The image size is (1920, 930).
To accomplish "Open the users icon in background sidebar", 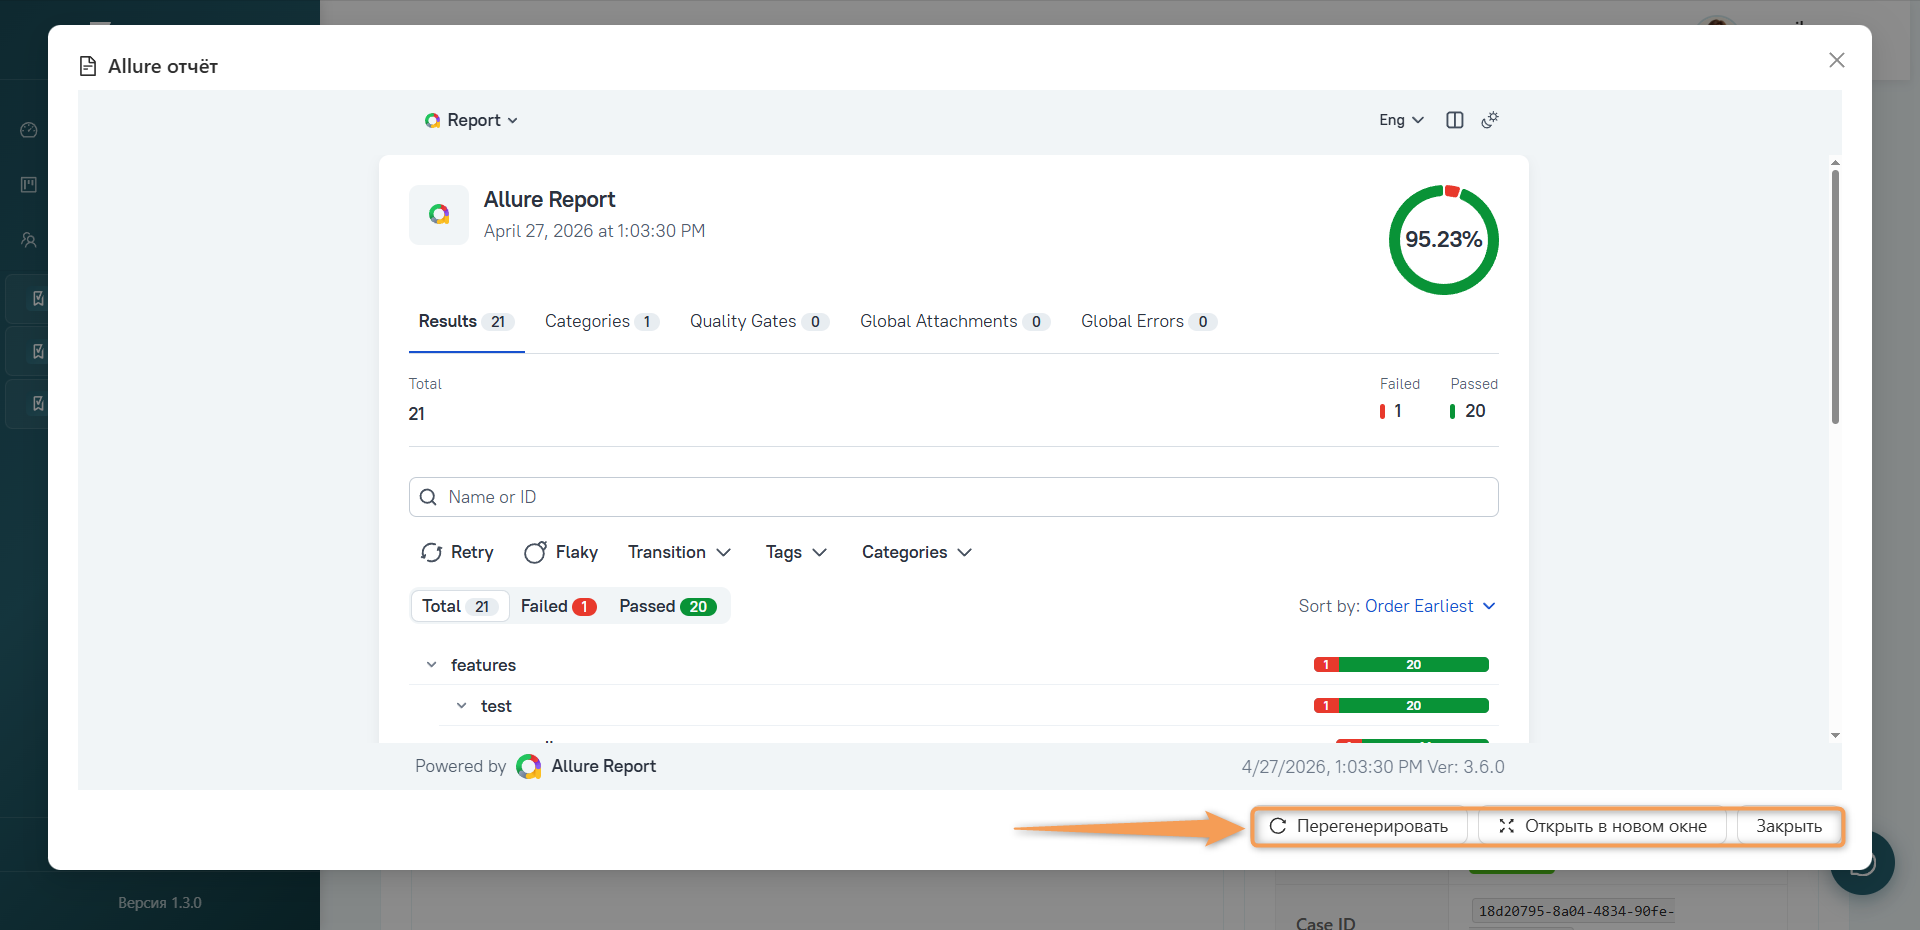I will coord(29,240).
